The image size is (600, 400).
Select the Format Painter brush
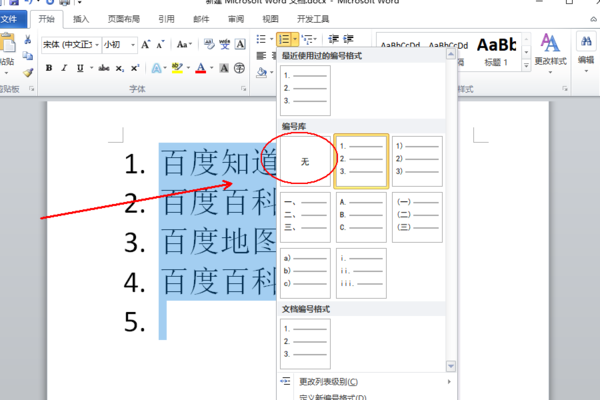(x=28, y=72)
